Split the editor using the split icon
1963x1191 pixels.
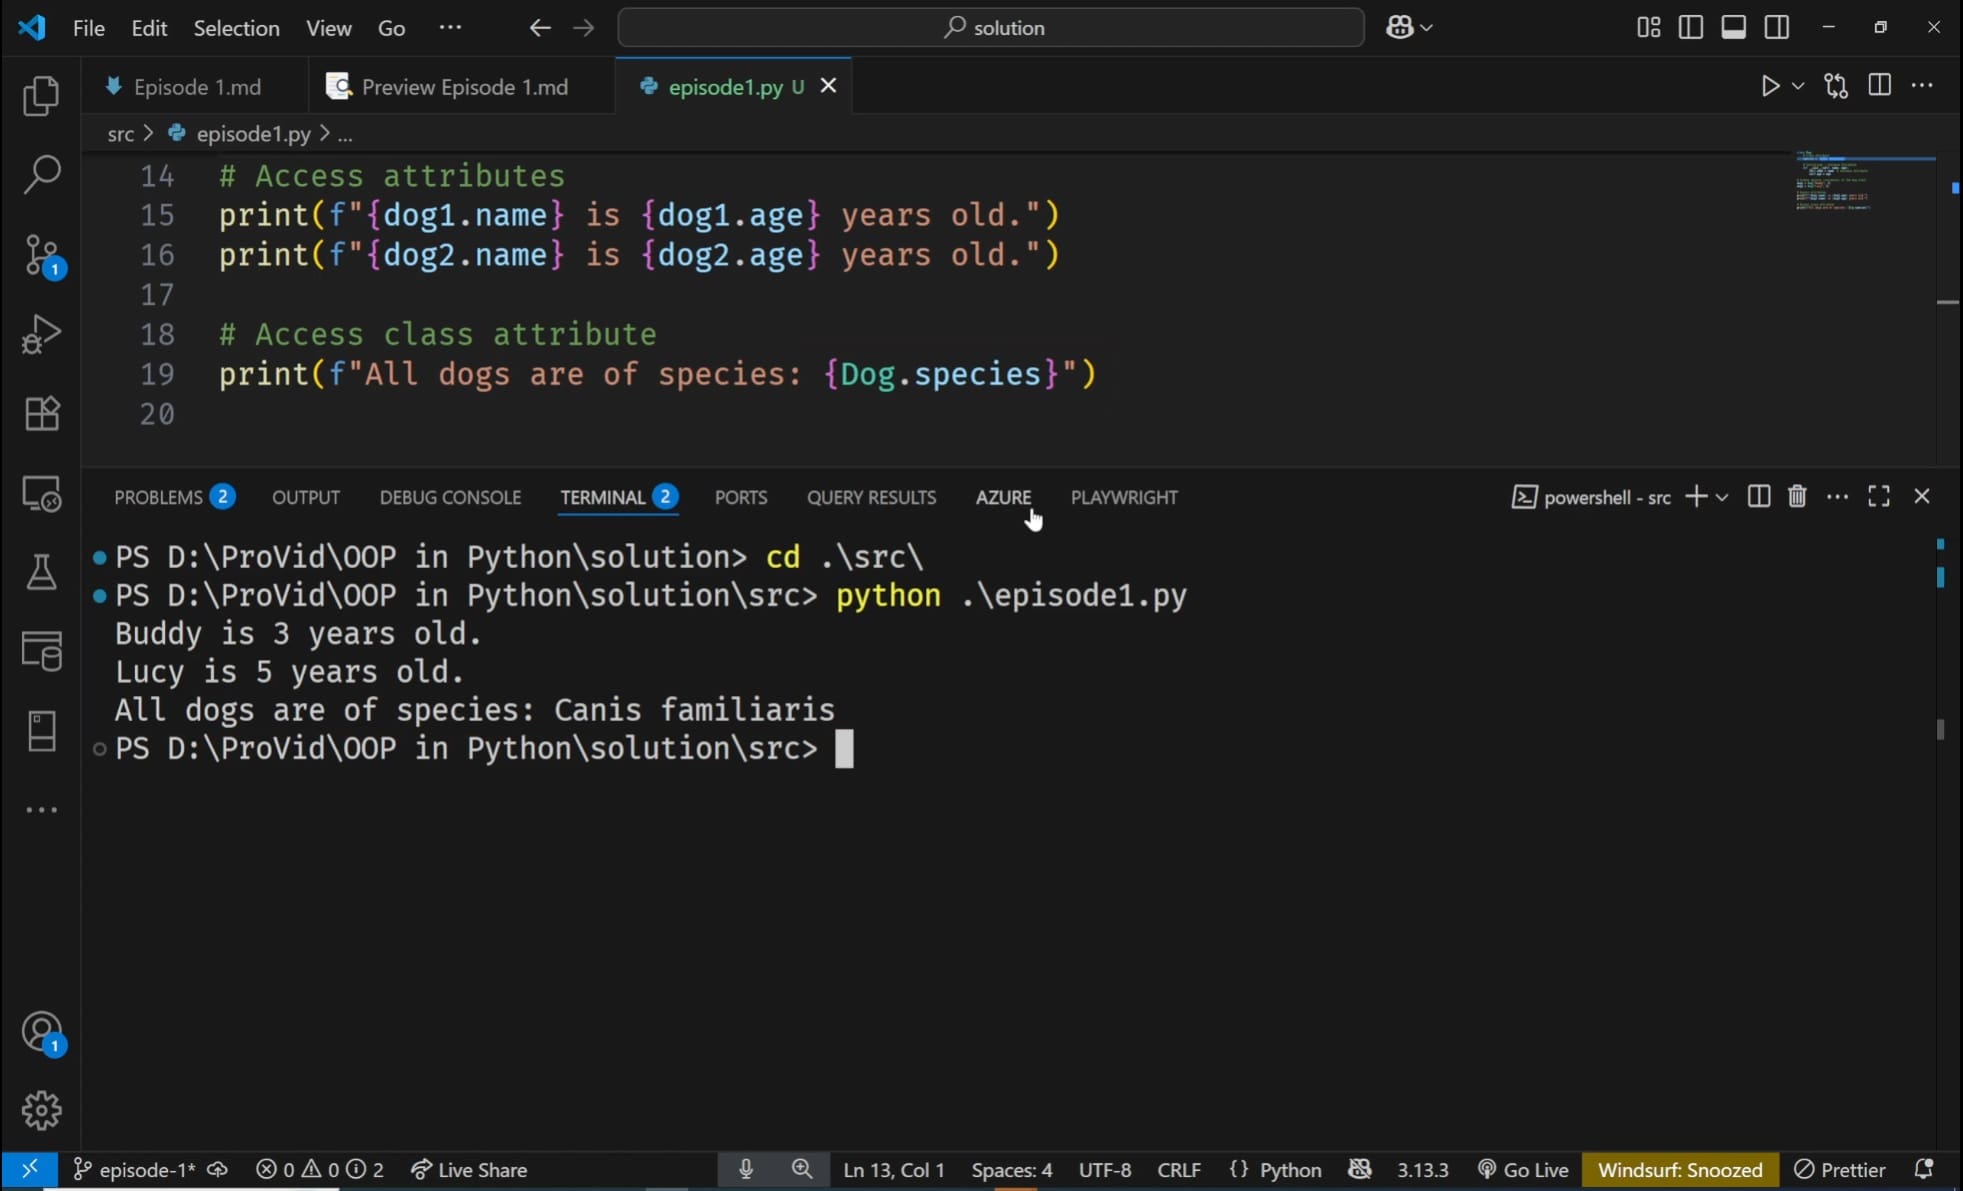coord(1880,86)
